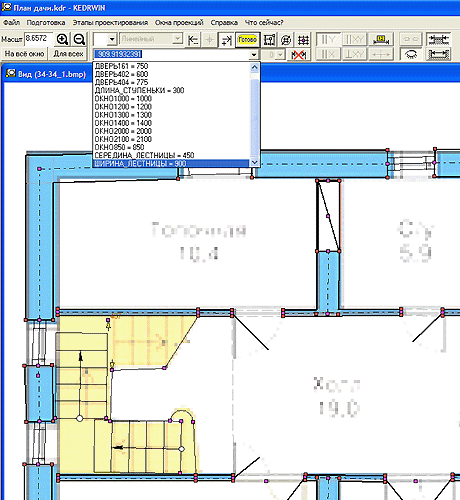Toggle the yellow Готово button
460x500 pixels.
[x=247, y=40]
